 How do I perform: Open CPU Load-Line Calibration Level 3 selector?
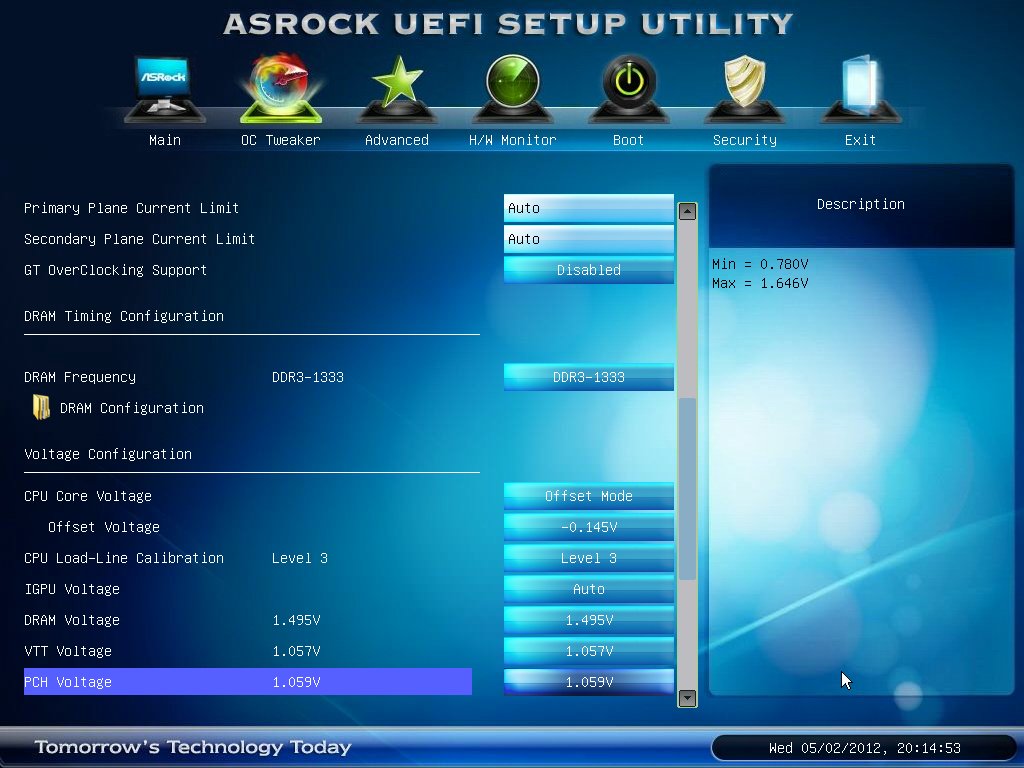pyautogui.click(x=588, y=558)
